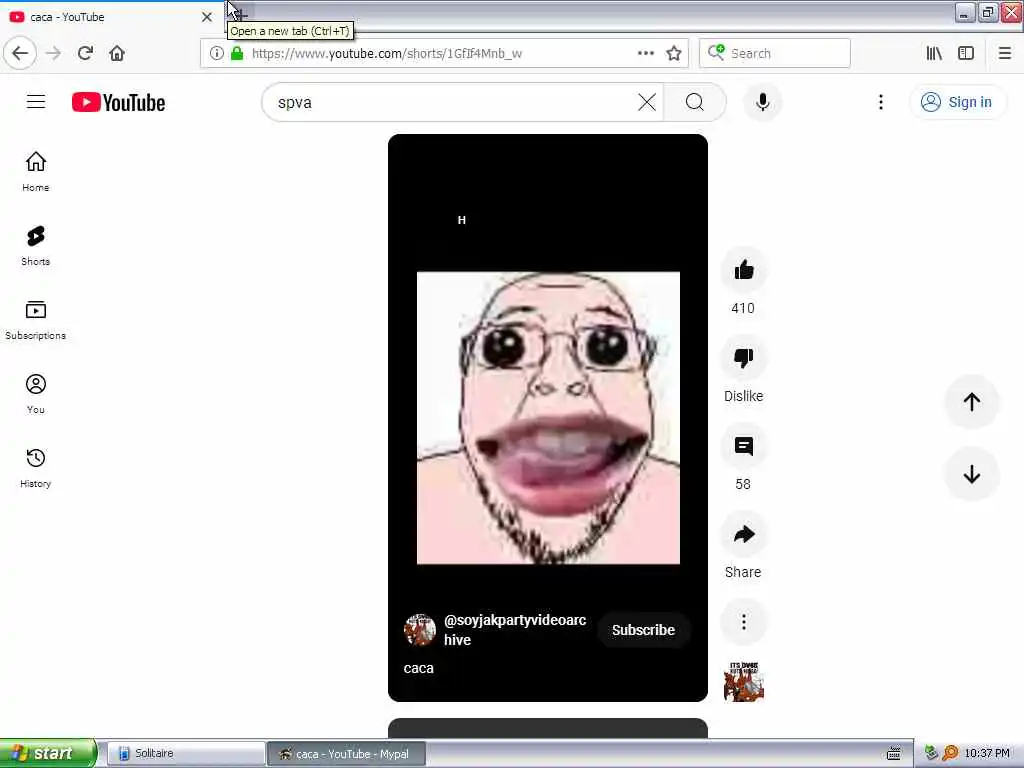Screen dimensions: 1024x768
Task: Click the browser Search field
Action: 775,54
